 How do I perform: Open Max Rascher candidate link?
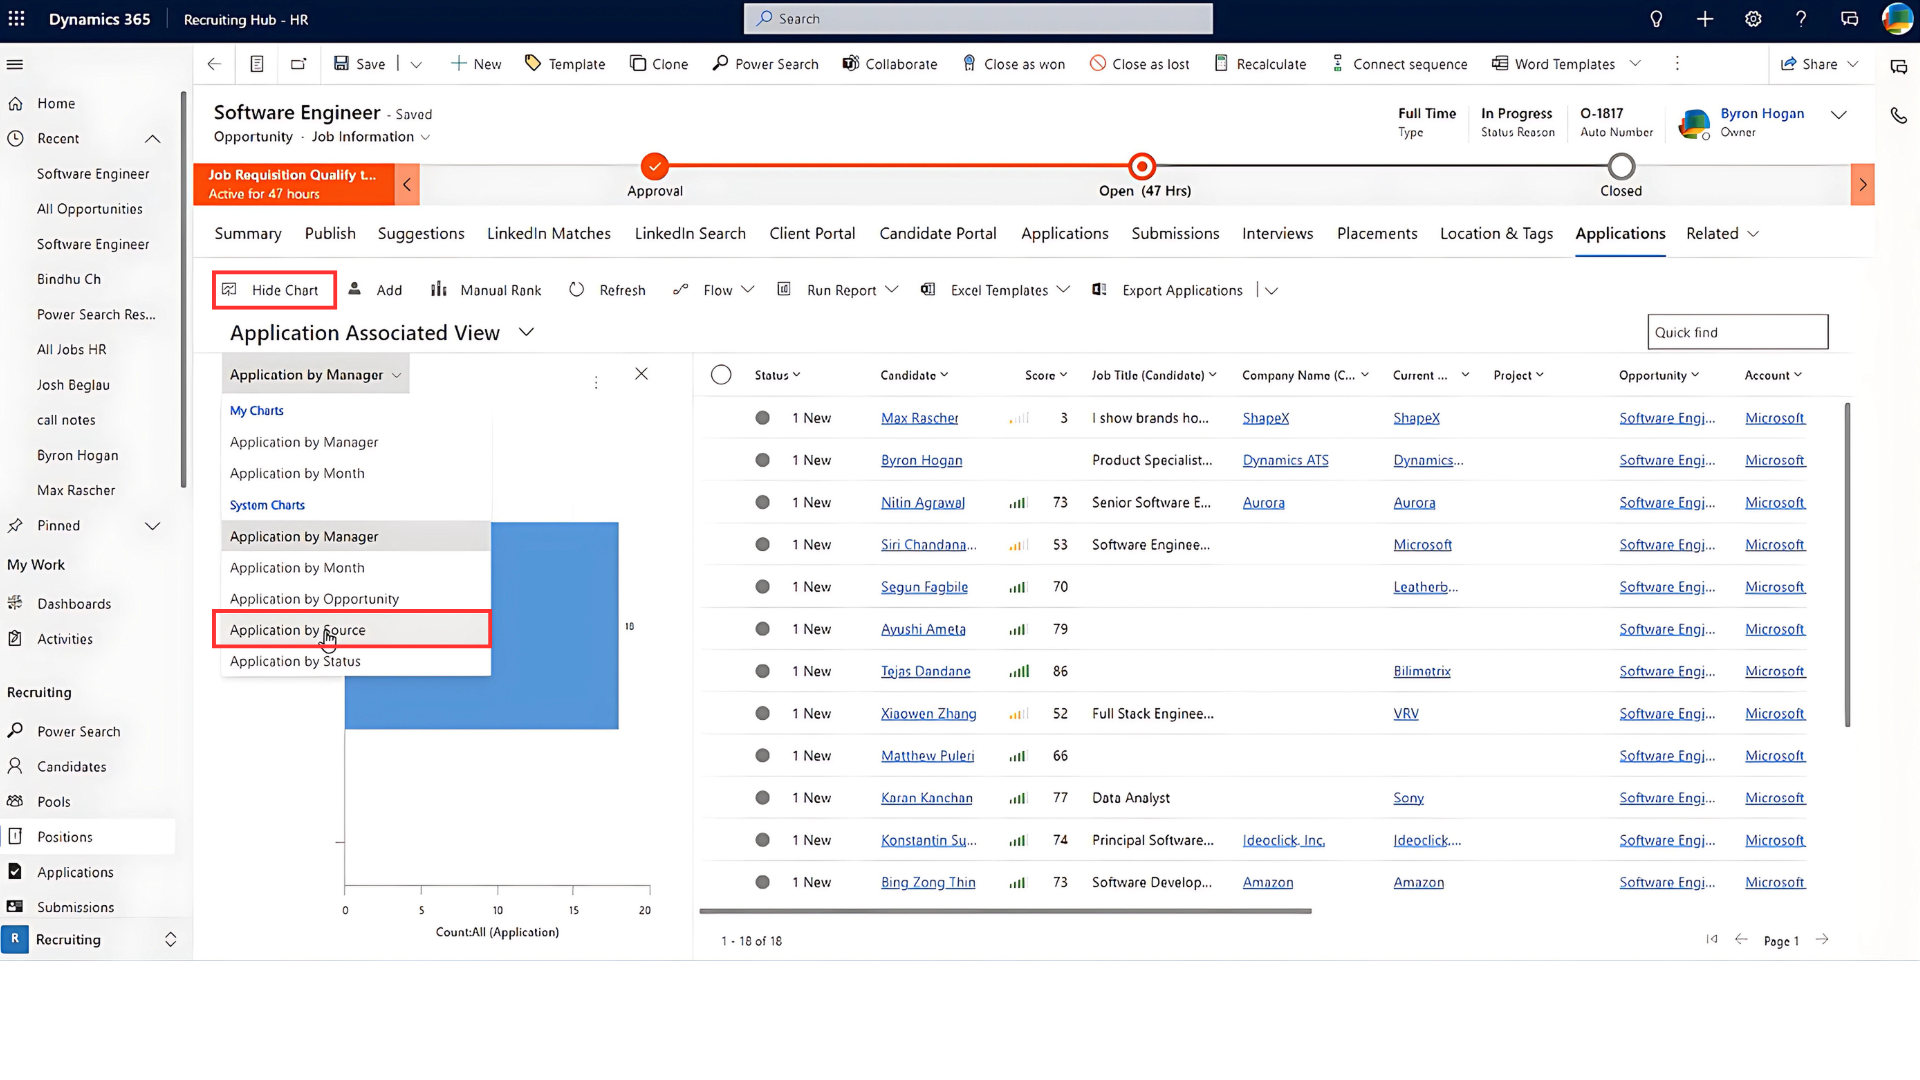click(x=920, y=418)
